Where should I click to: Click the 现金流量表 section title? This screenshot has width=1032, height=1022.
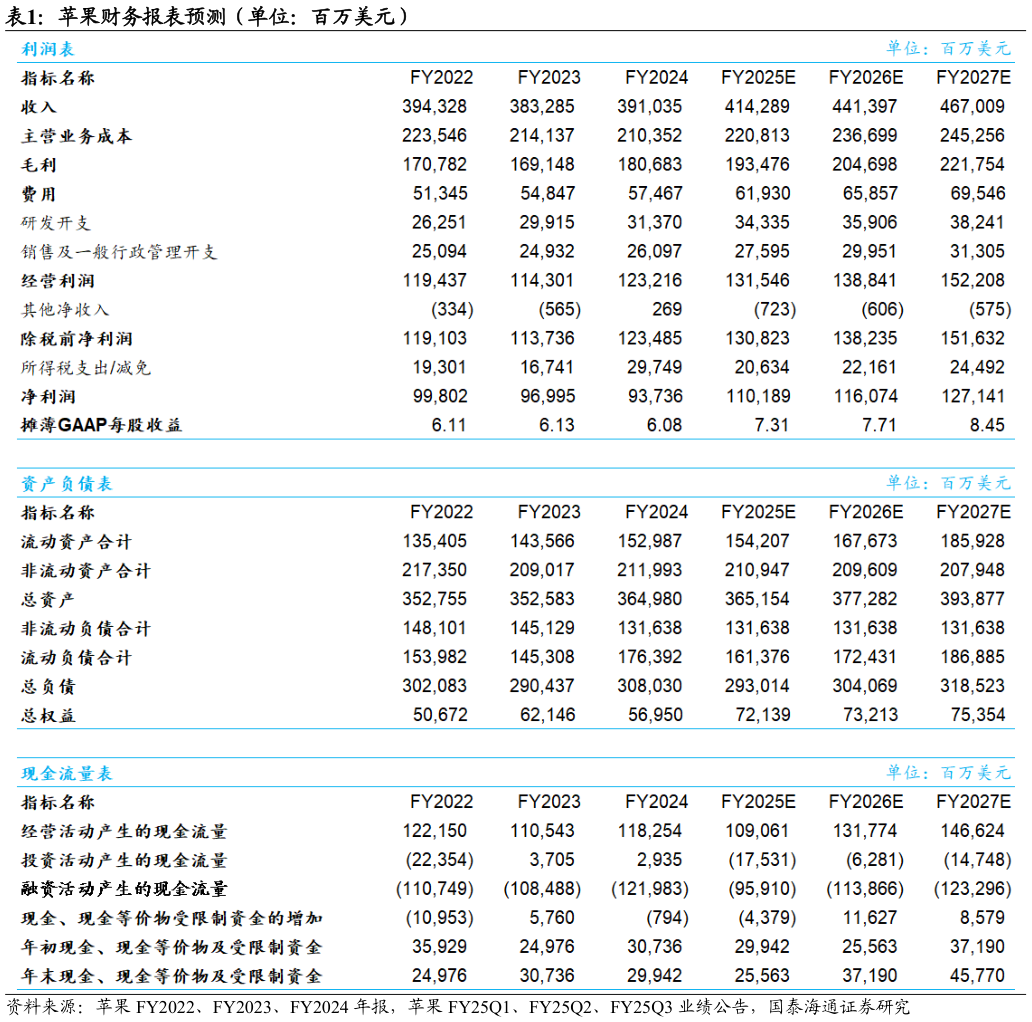66,773
